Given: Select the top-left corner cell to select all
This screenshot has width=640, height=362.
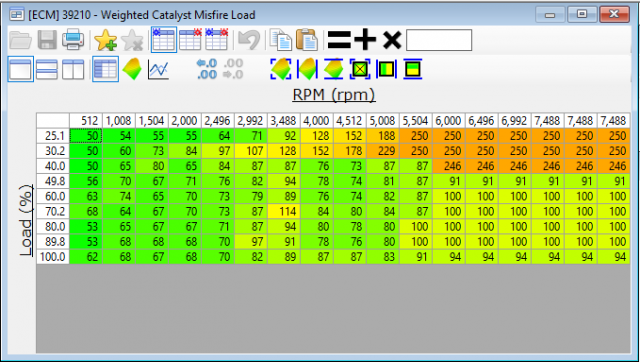Looking at the screenshot, I should [x=53, y=121].
